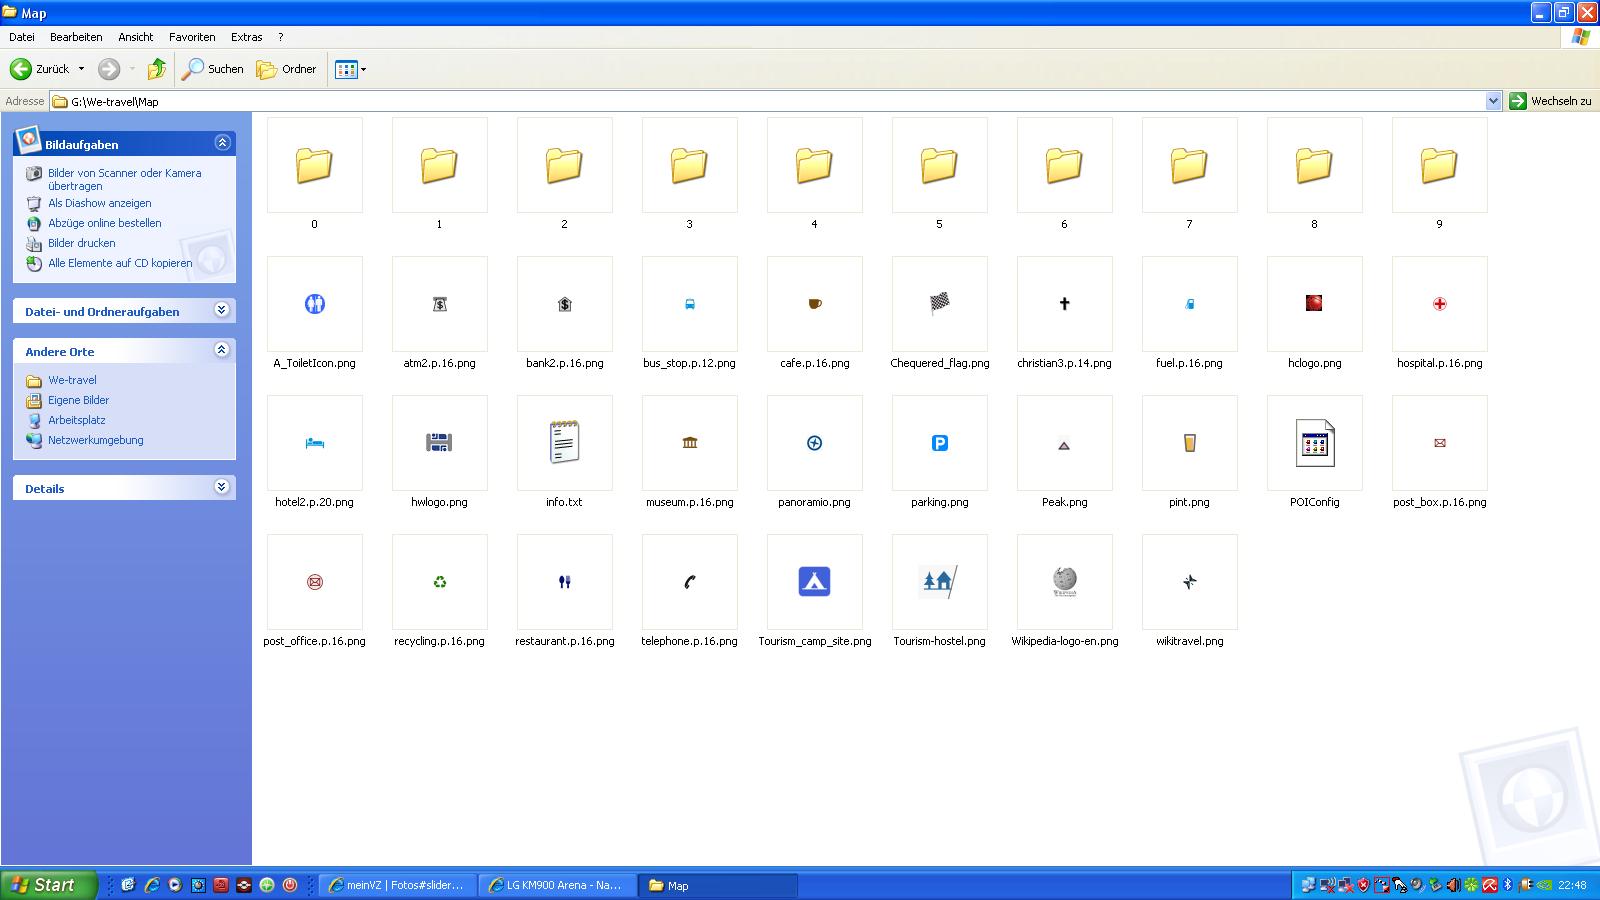Screen dimensions: 1600x900
Task: Select the pint.png beer glass icon
Action: pyautogui.click(x=1190, y=443)
